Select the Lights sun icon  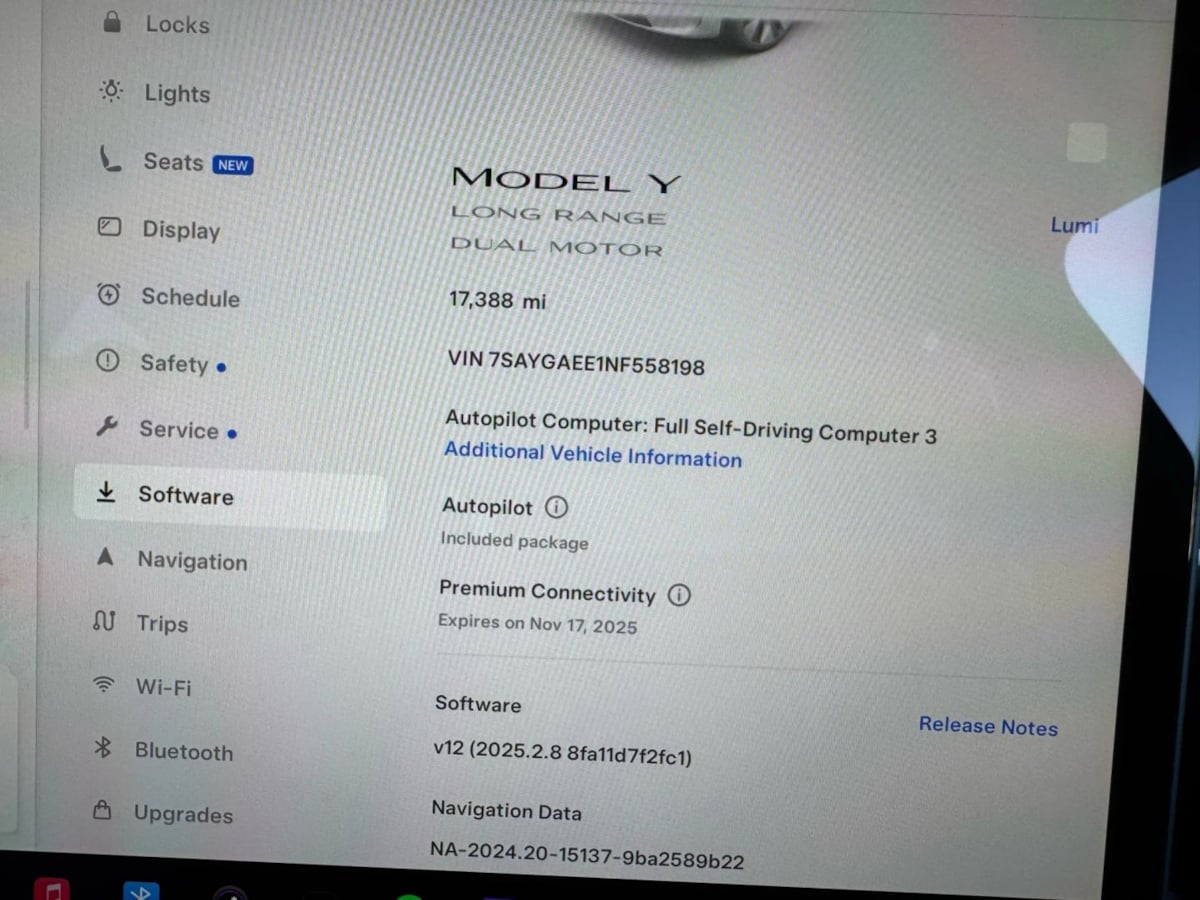tap(111, 92)
